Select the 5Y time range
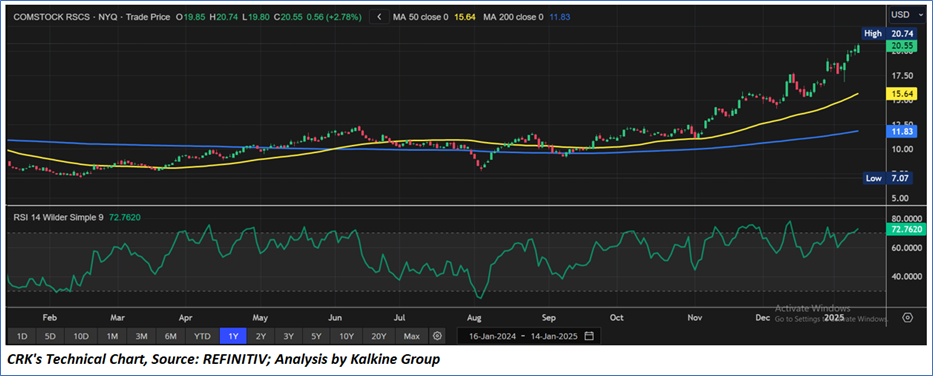 [316, 336]
